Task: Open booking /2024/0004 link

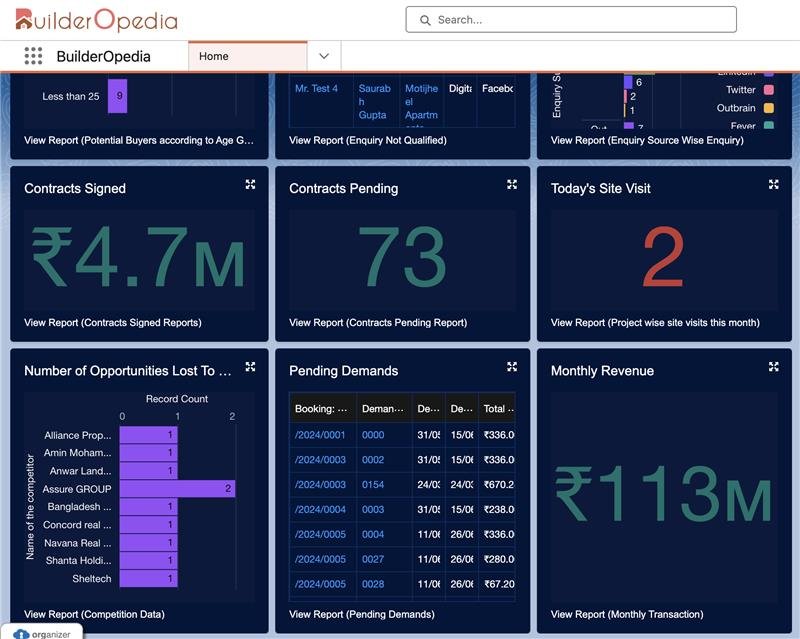Action: [x=320, y=509]
